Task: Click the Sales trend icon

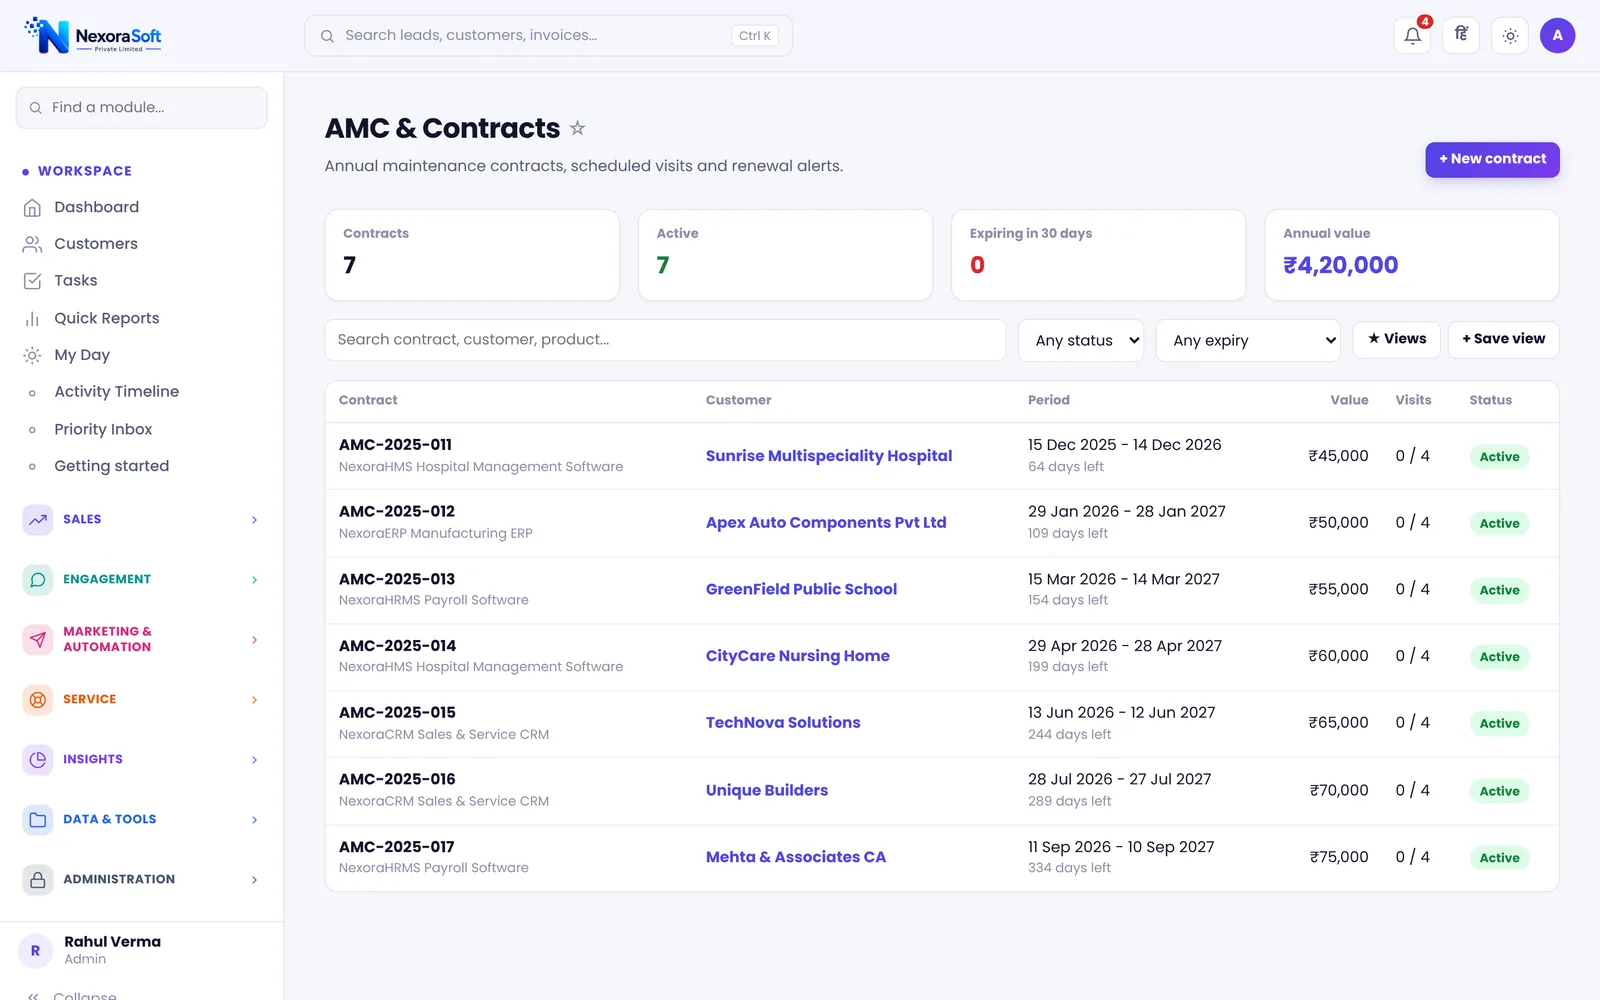Action: pyautogui.click(x=38, y=519)
